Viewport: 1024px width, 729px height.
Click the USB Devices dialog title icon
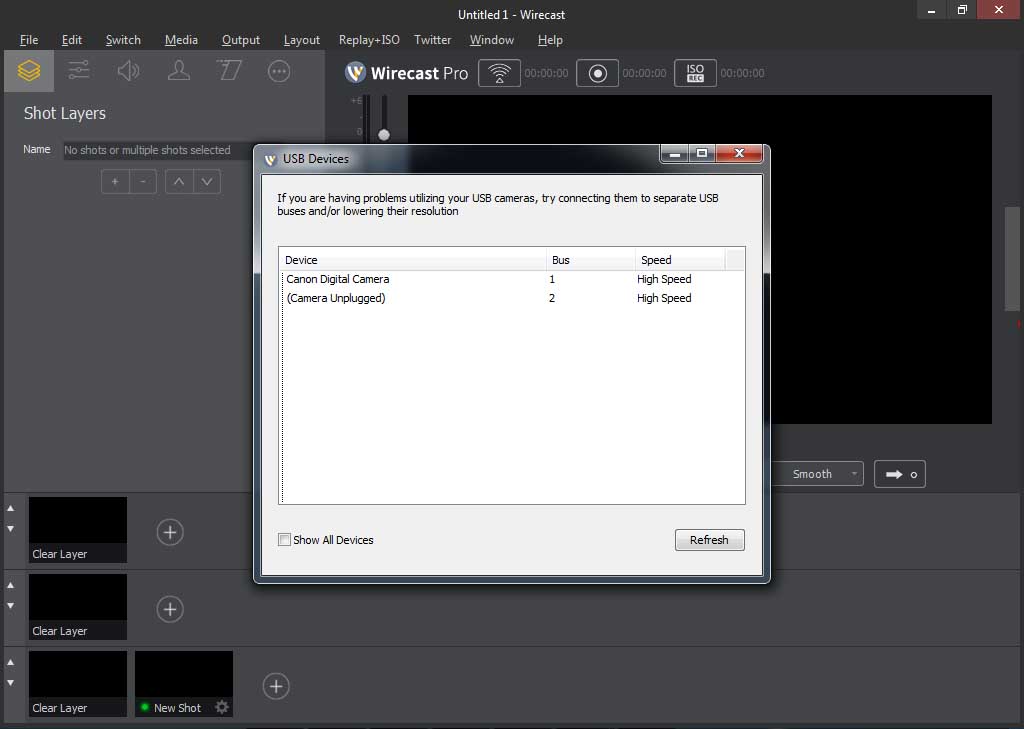(270, 159)
